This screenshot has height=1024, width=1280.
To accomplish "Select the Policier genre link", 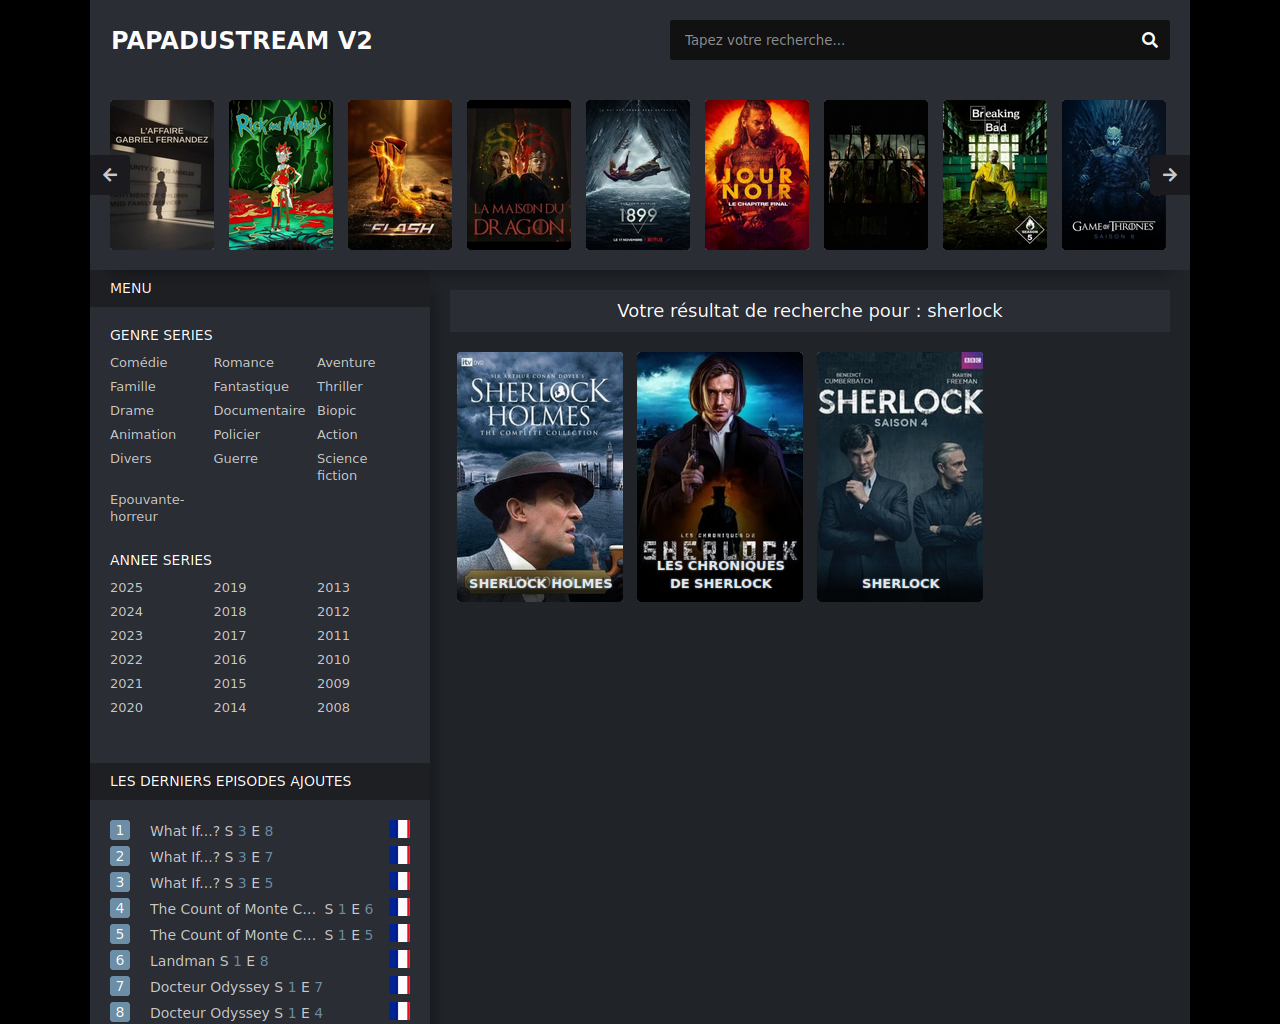I will [x=236, y=434].
